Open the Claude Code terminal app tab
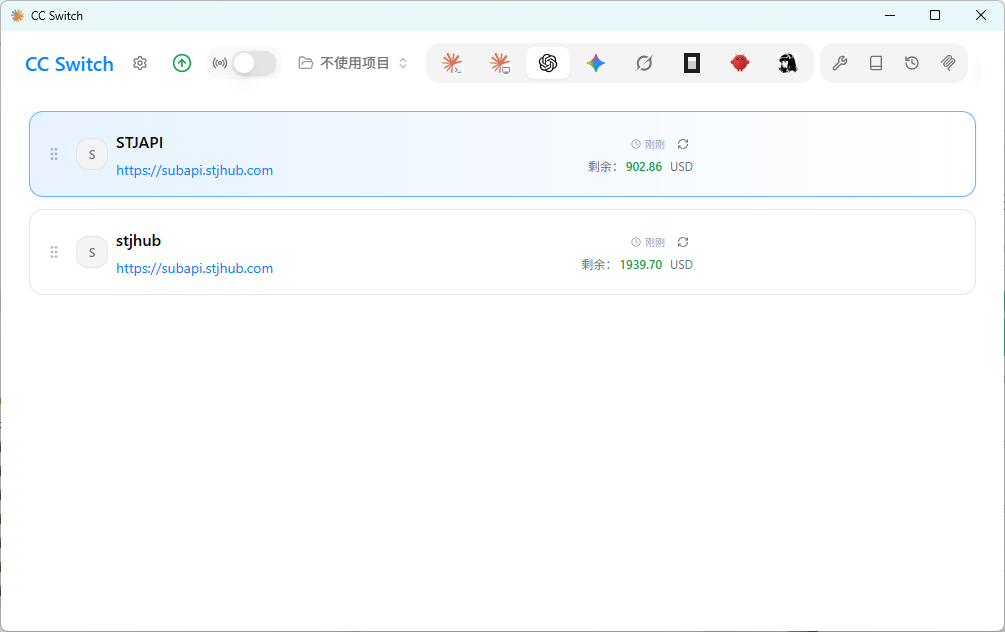This screenshot has width=1005, height=632. [x=452, y=63]
